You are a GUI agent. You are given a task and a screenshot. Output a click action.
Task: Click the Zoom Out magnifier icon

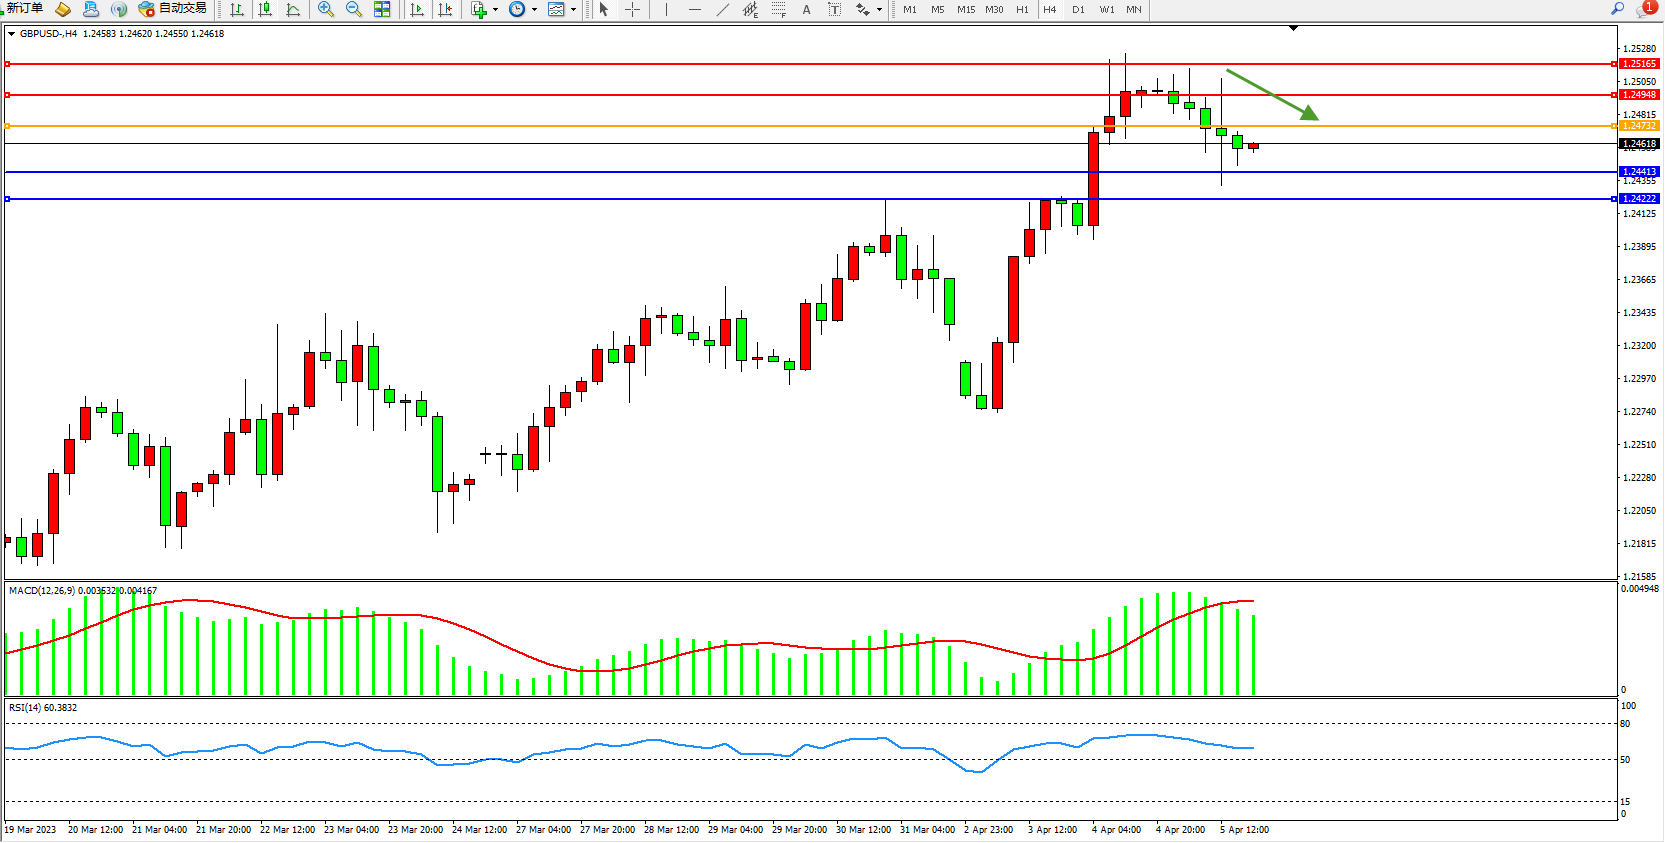click(353, 9)
